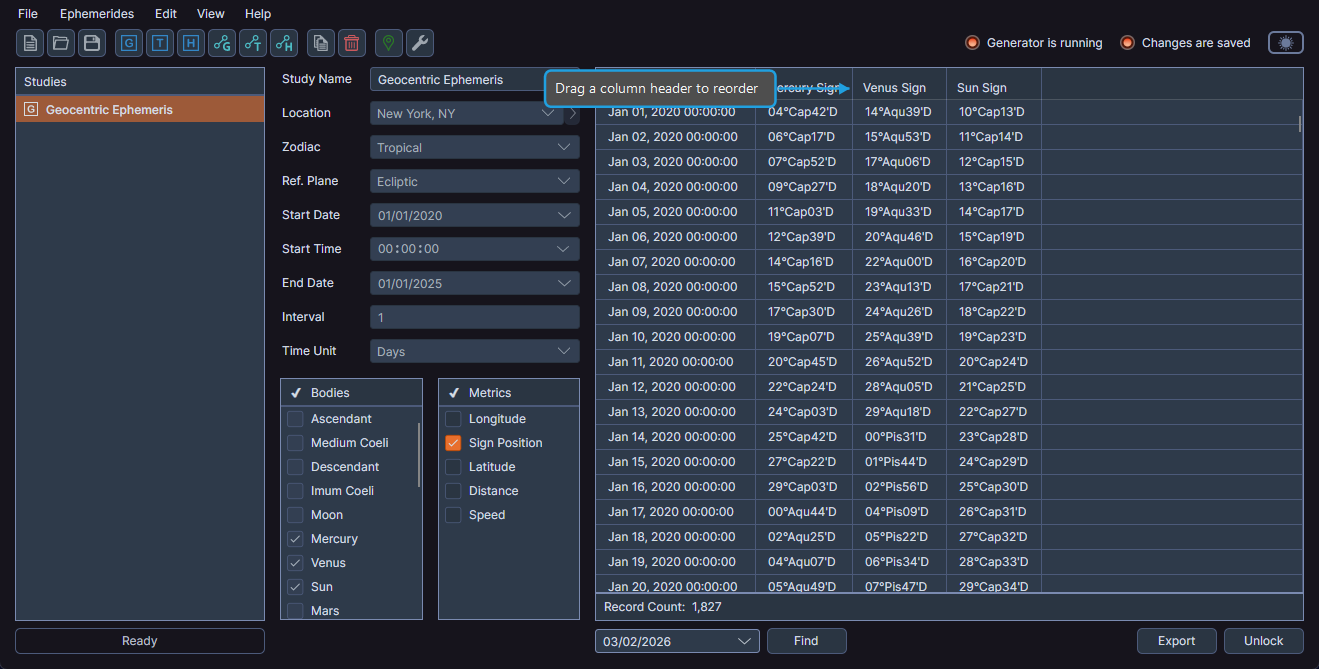Viewport: 1319px width, 669px height.
Task: Select the Topocentric study T icon
Action: tap(160, 43)
